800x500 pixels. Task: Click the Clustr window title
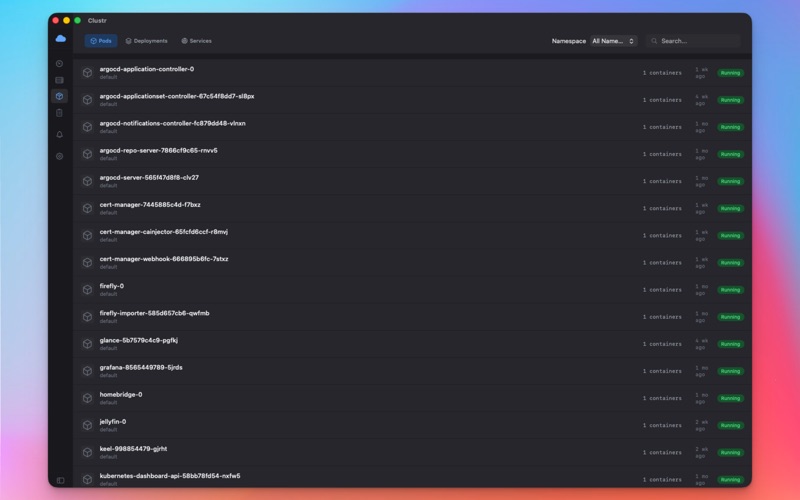97,20
